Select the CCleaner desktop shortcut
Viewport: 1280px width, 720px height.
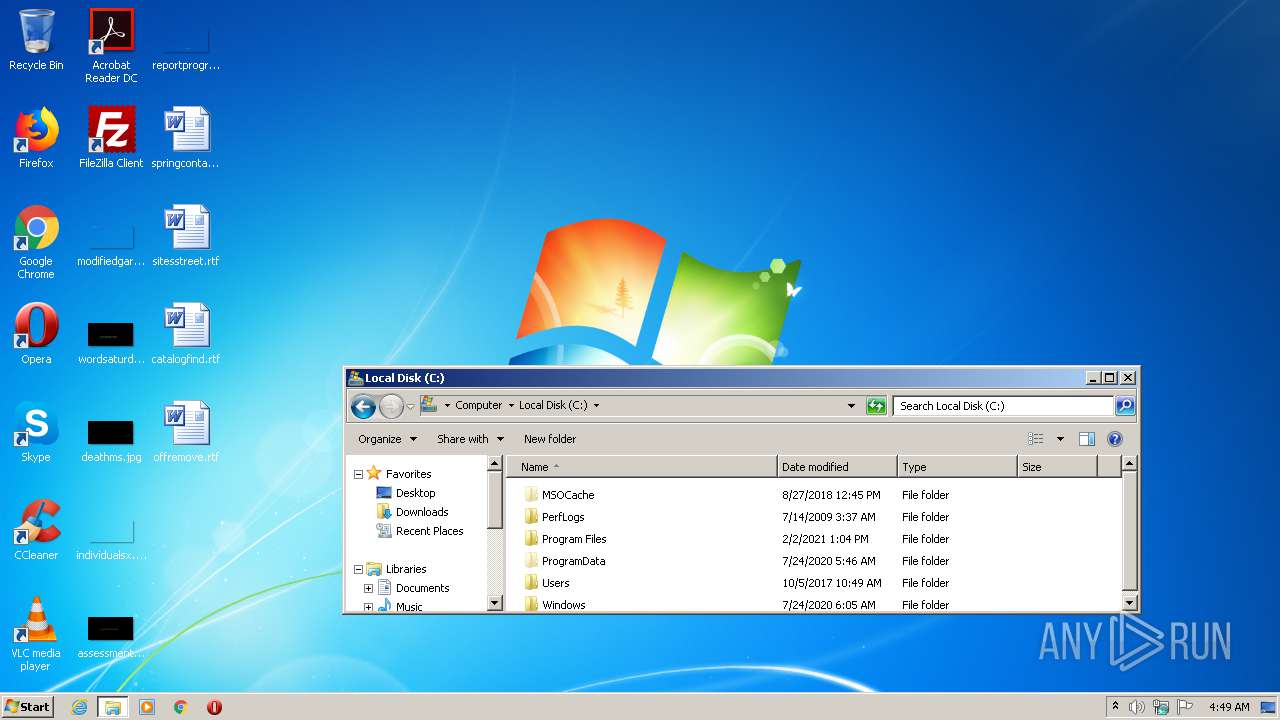tap(36, 530)
